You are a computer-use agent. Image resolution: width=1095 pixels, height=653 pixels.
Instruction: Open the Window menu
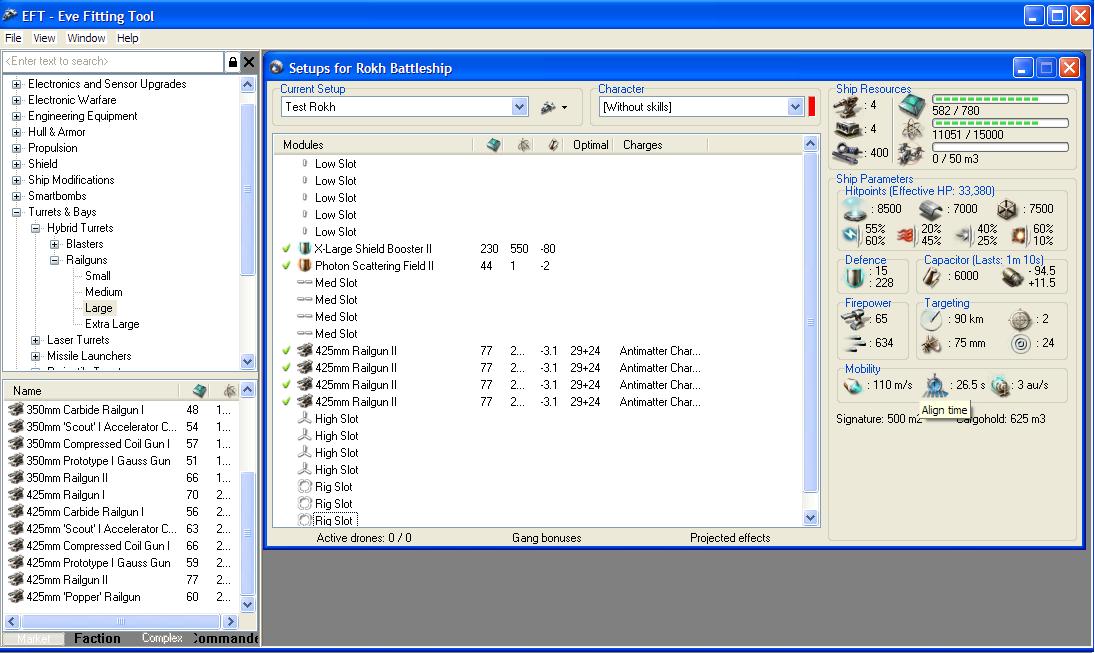(86, 38)
